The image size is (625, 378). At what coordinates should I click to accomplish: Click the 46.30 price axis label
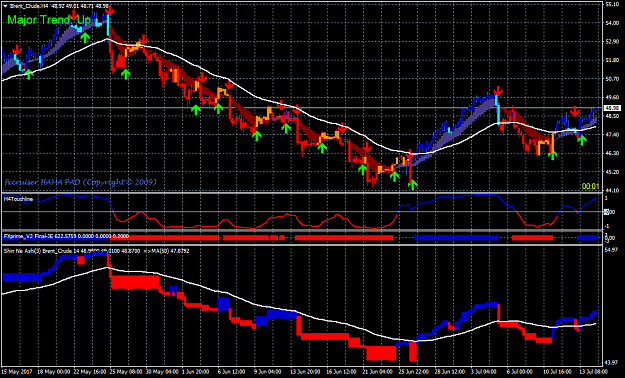pos(611,153)
